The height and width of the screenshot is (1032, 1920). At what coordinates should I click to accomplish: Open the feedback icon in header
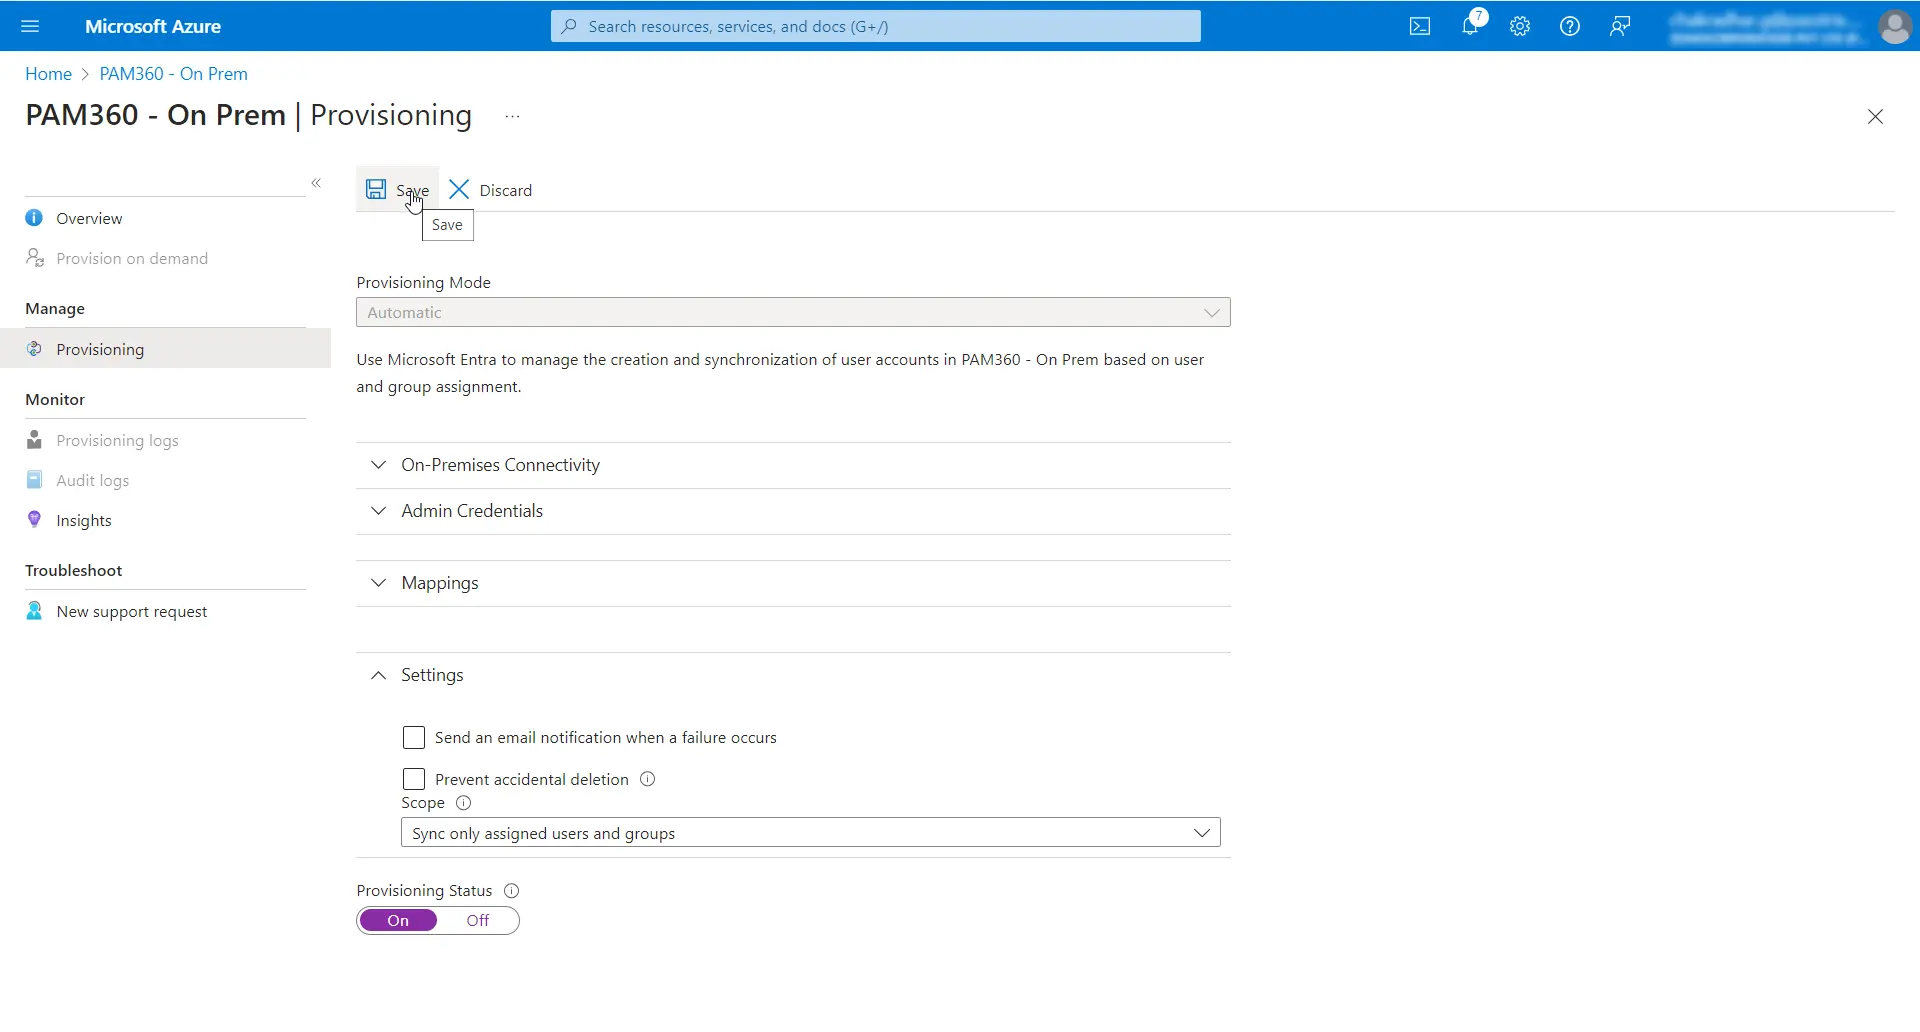(x=1620, y=27)
